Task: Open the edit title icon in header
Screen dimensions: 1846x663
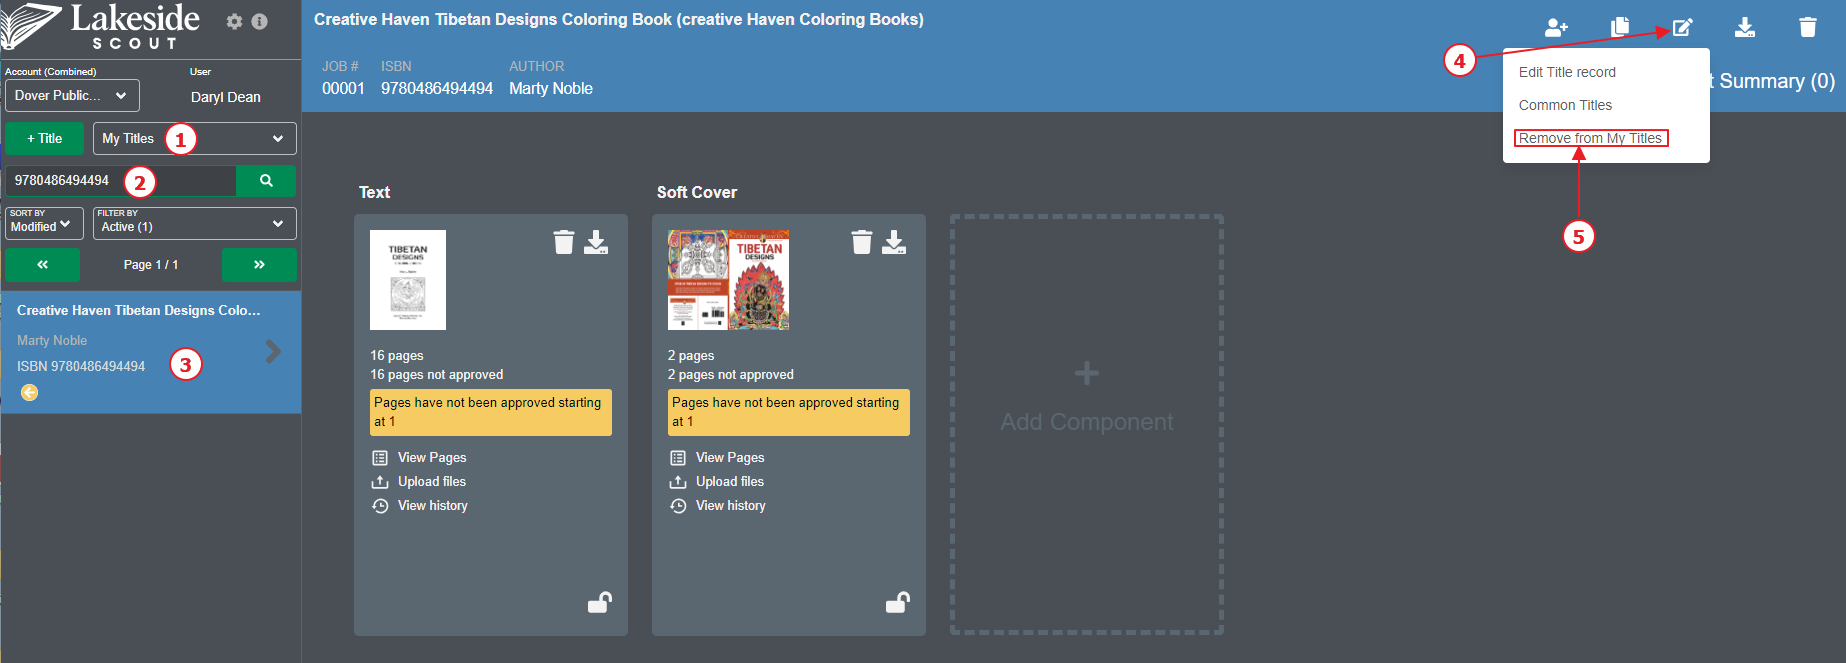Action: click(1683, 27)
